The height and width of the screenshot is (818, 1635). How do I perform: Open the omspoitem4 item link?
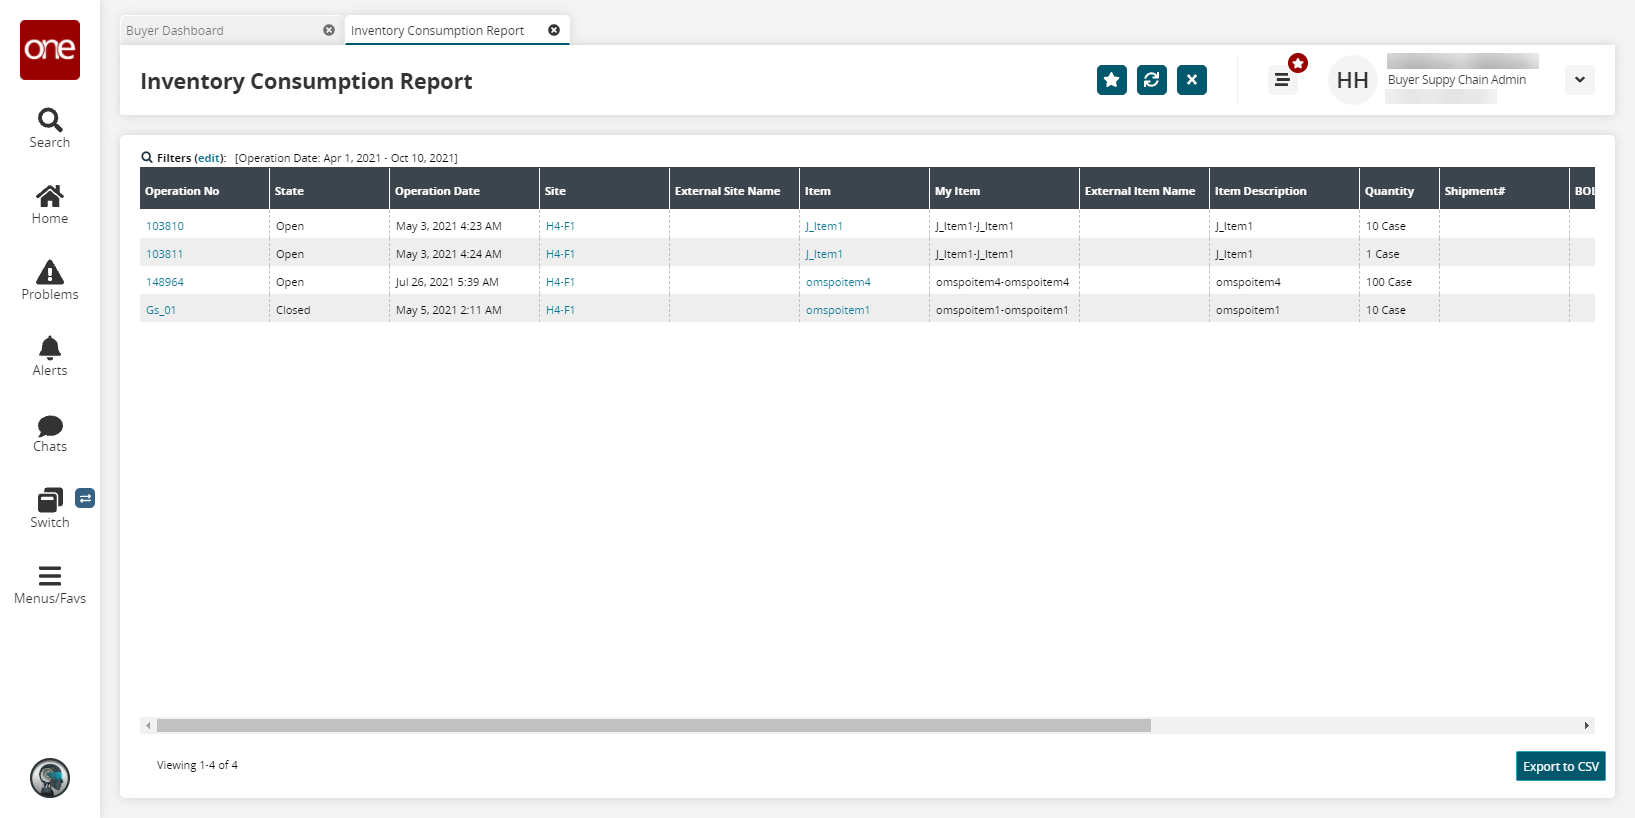(x=838, y=282)
